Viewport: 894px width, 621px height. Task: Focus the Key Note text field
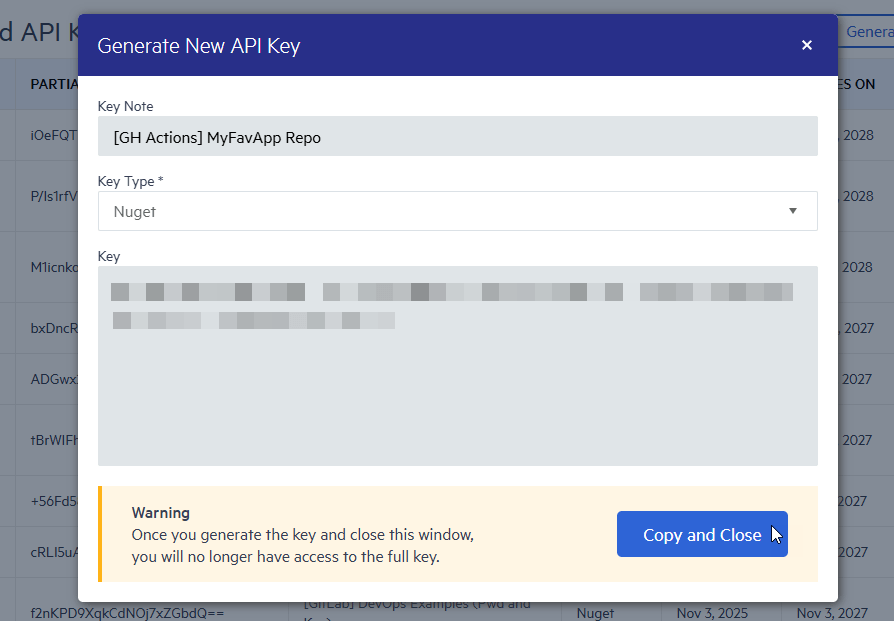pyautogui.click(x=457, y=137)
